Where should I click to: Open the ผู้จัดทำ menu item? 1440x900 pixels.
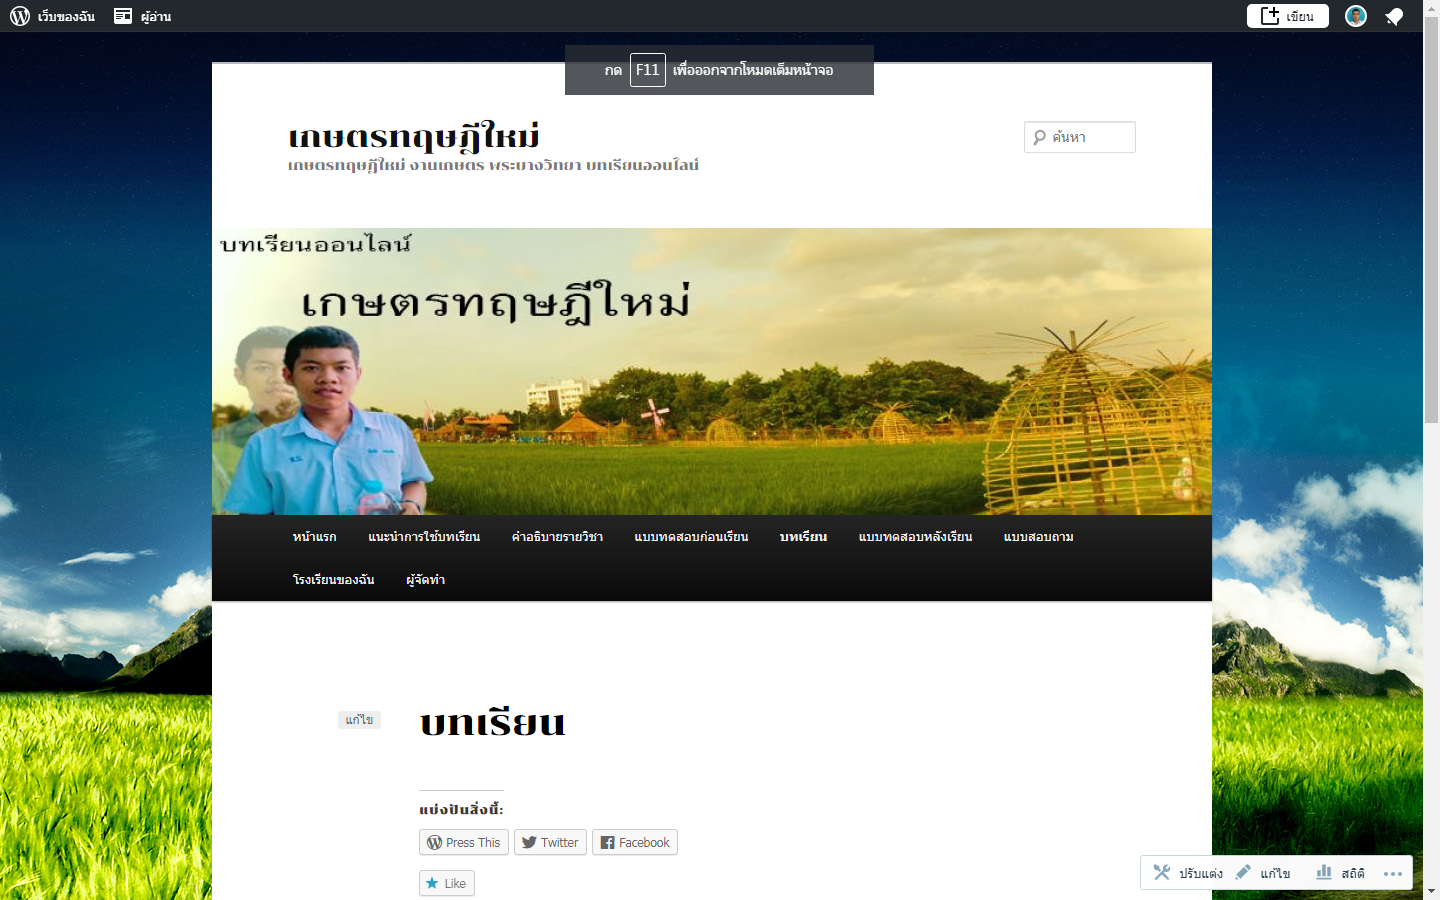pos(425,580)
